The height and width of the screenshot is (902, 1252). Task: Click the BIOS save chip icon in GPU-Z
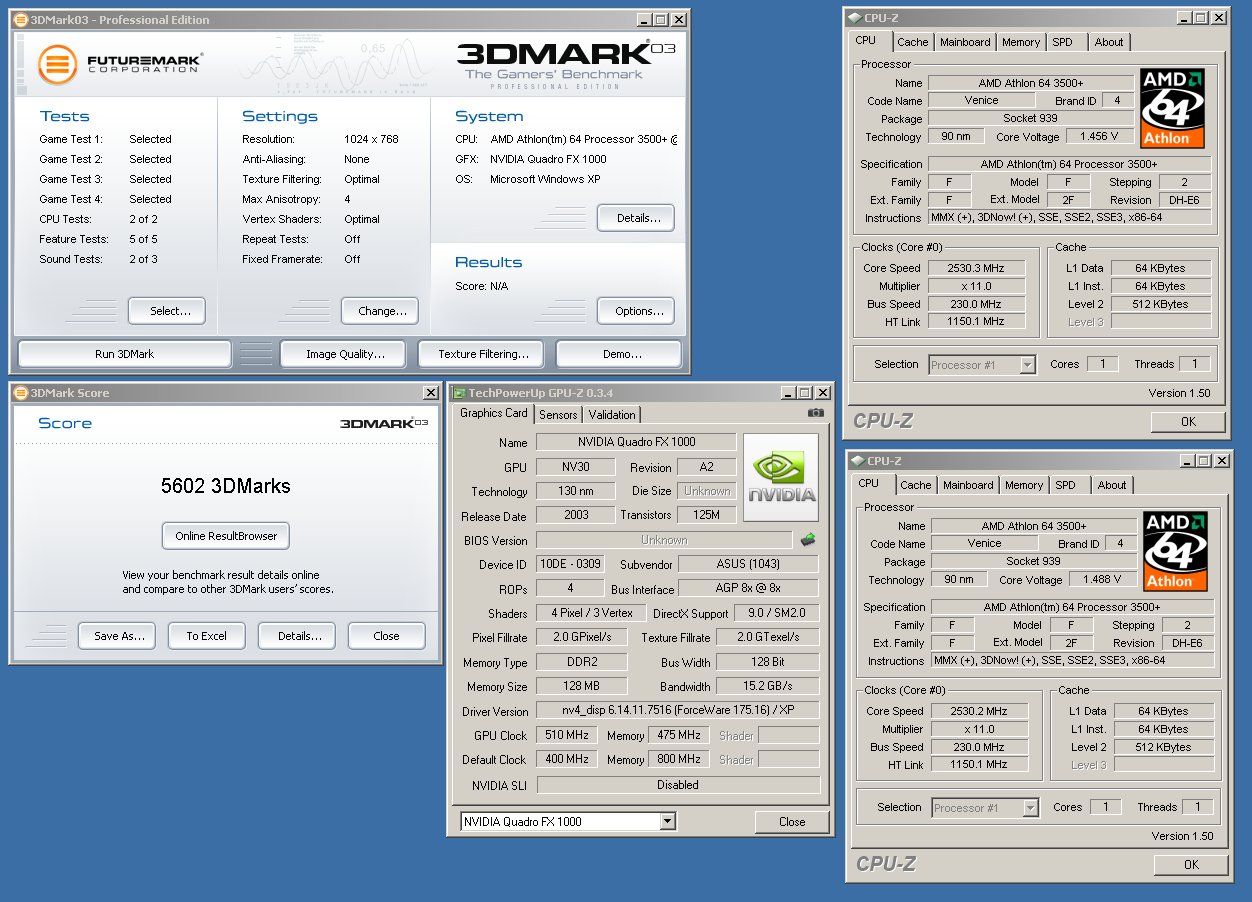tap(808, 540)
